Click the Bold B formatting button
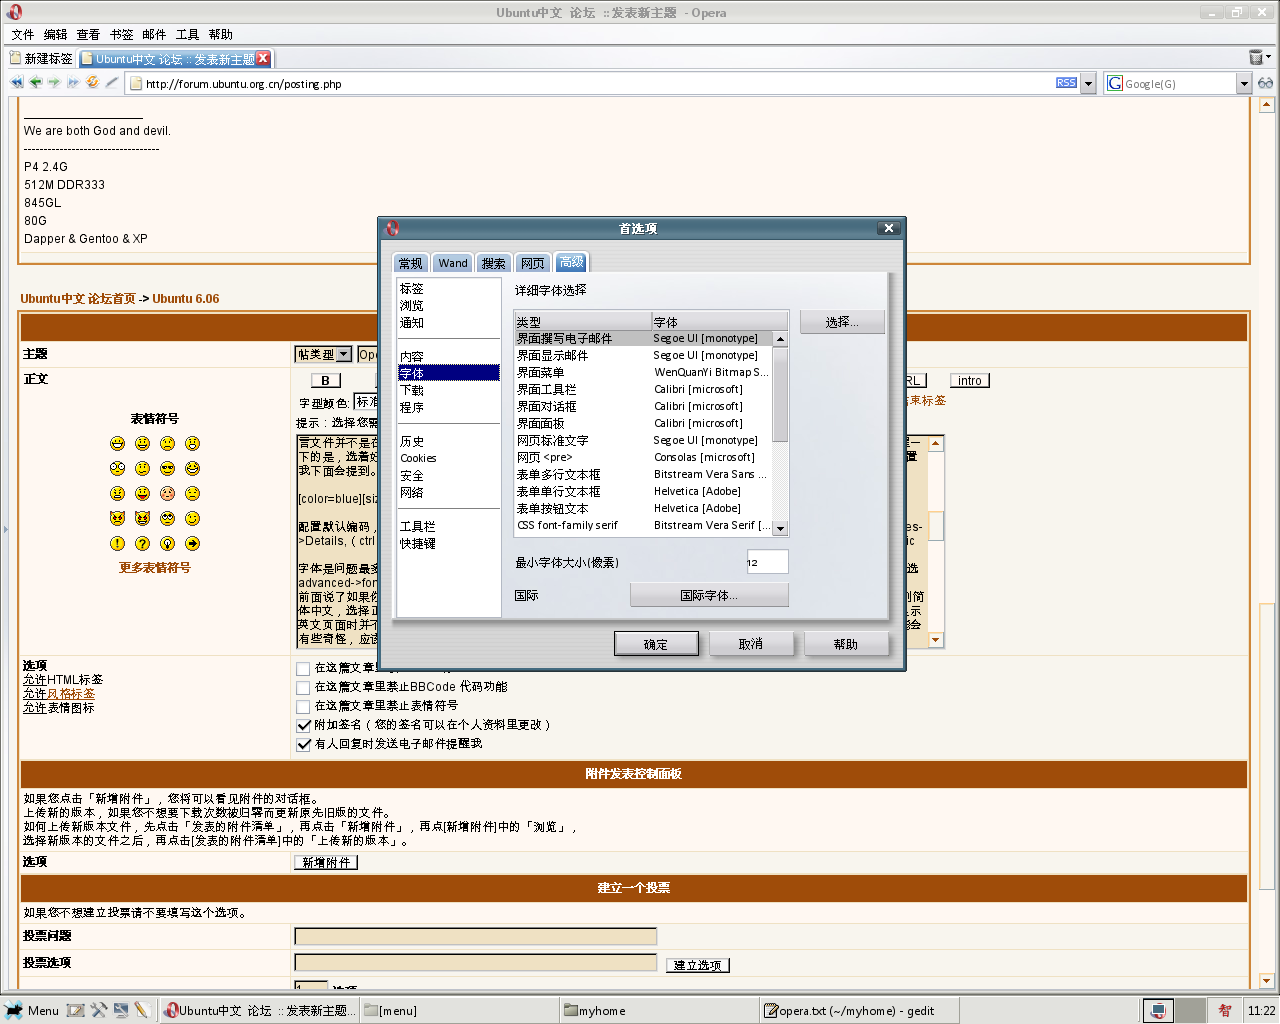The image size is (1280, 1024). [x=325, y=380]
